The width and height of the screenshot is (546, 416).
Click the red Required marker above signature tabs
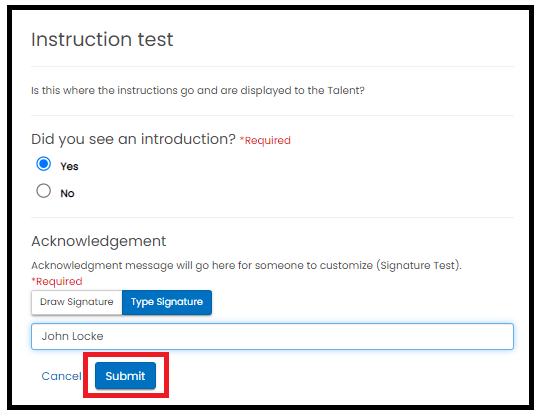click(57, 281)
